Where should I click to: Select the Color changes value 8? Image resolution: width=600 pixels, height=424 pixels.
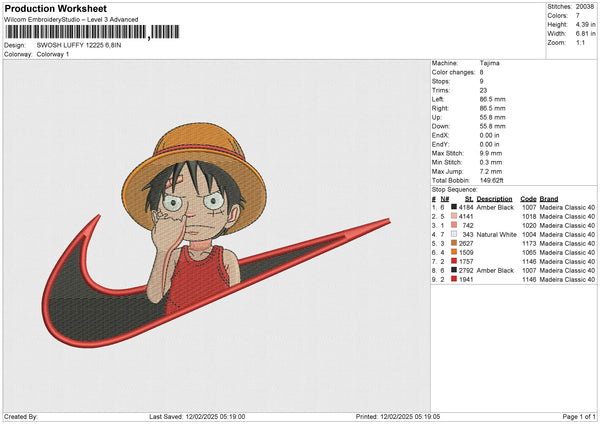pyautogui.click(x=481, y=72)
